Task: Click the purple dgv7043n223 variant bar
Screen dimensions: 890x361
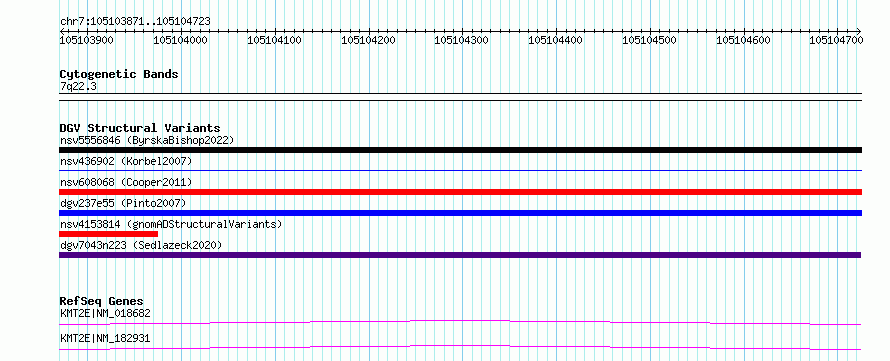Action: point(460,255)
